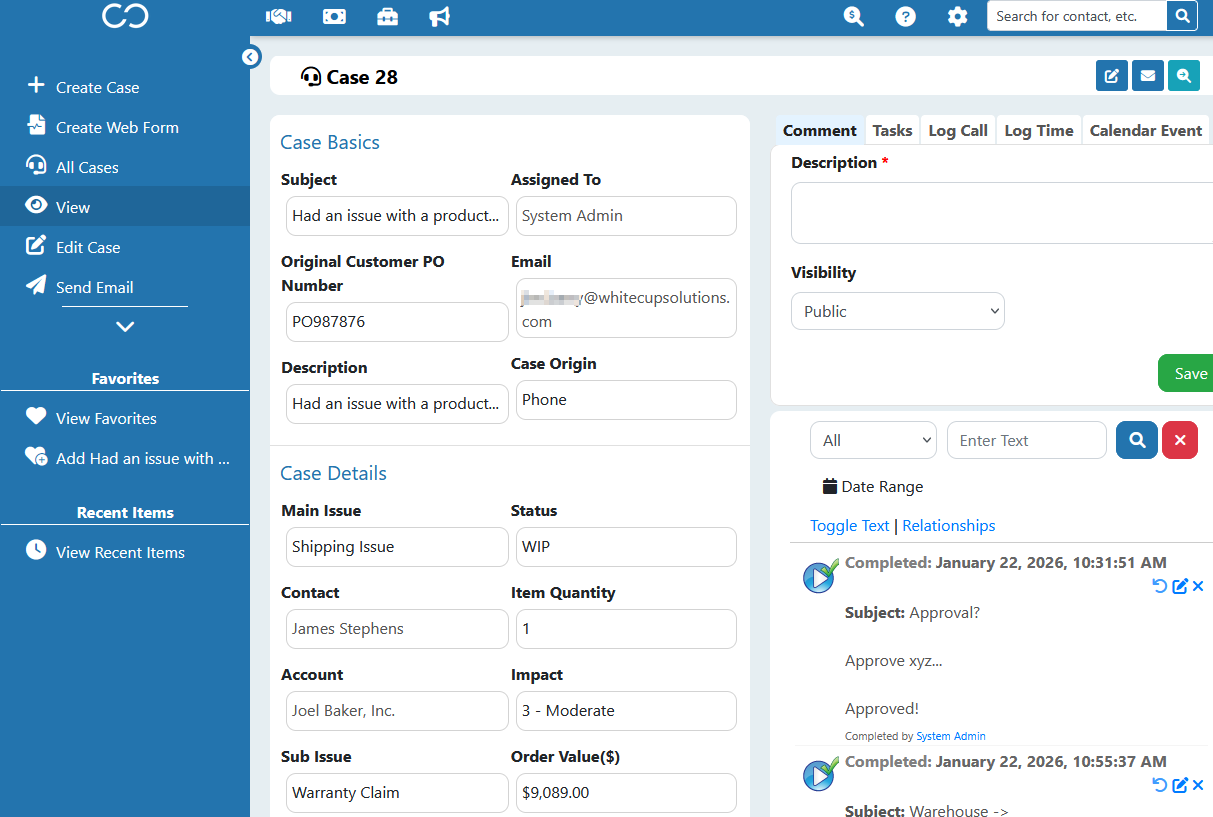Open the Calendar Event tab
This screenshot has width=1213, height=817.
(1146, 130)
